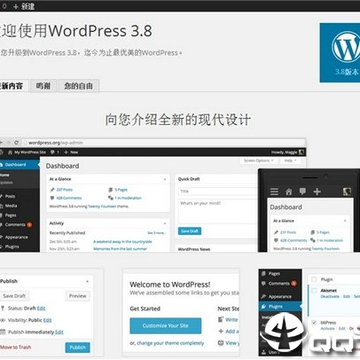The height and width of the screenshot is (360, 360).
Task: Click the calendar icon beside Publish immediately
Action: 3,332
